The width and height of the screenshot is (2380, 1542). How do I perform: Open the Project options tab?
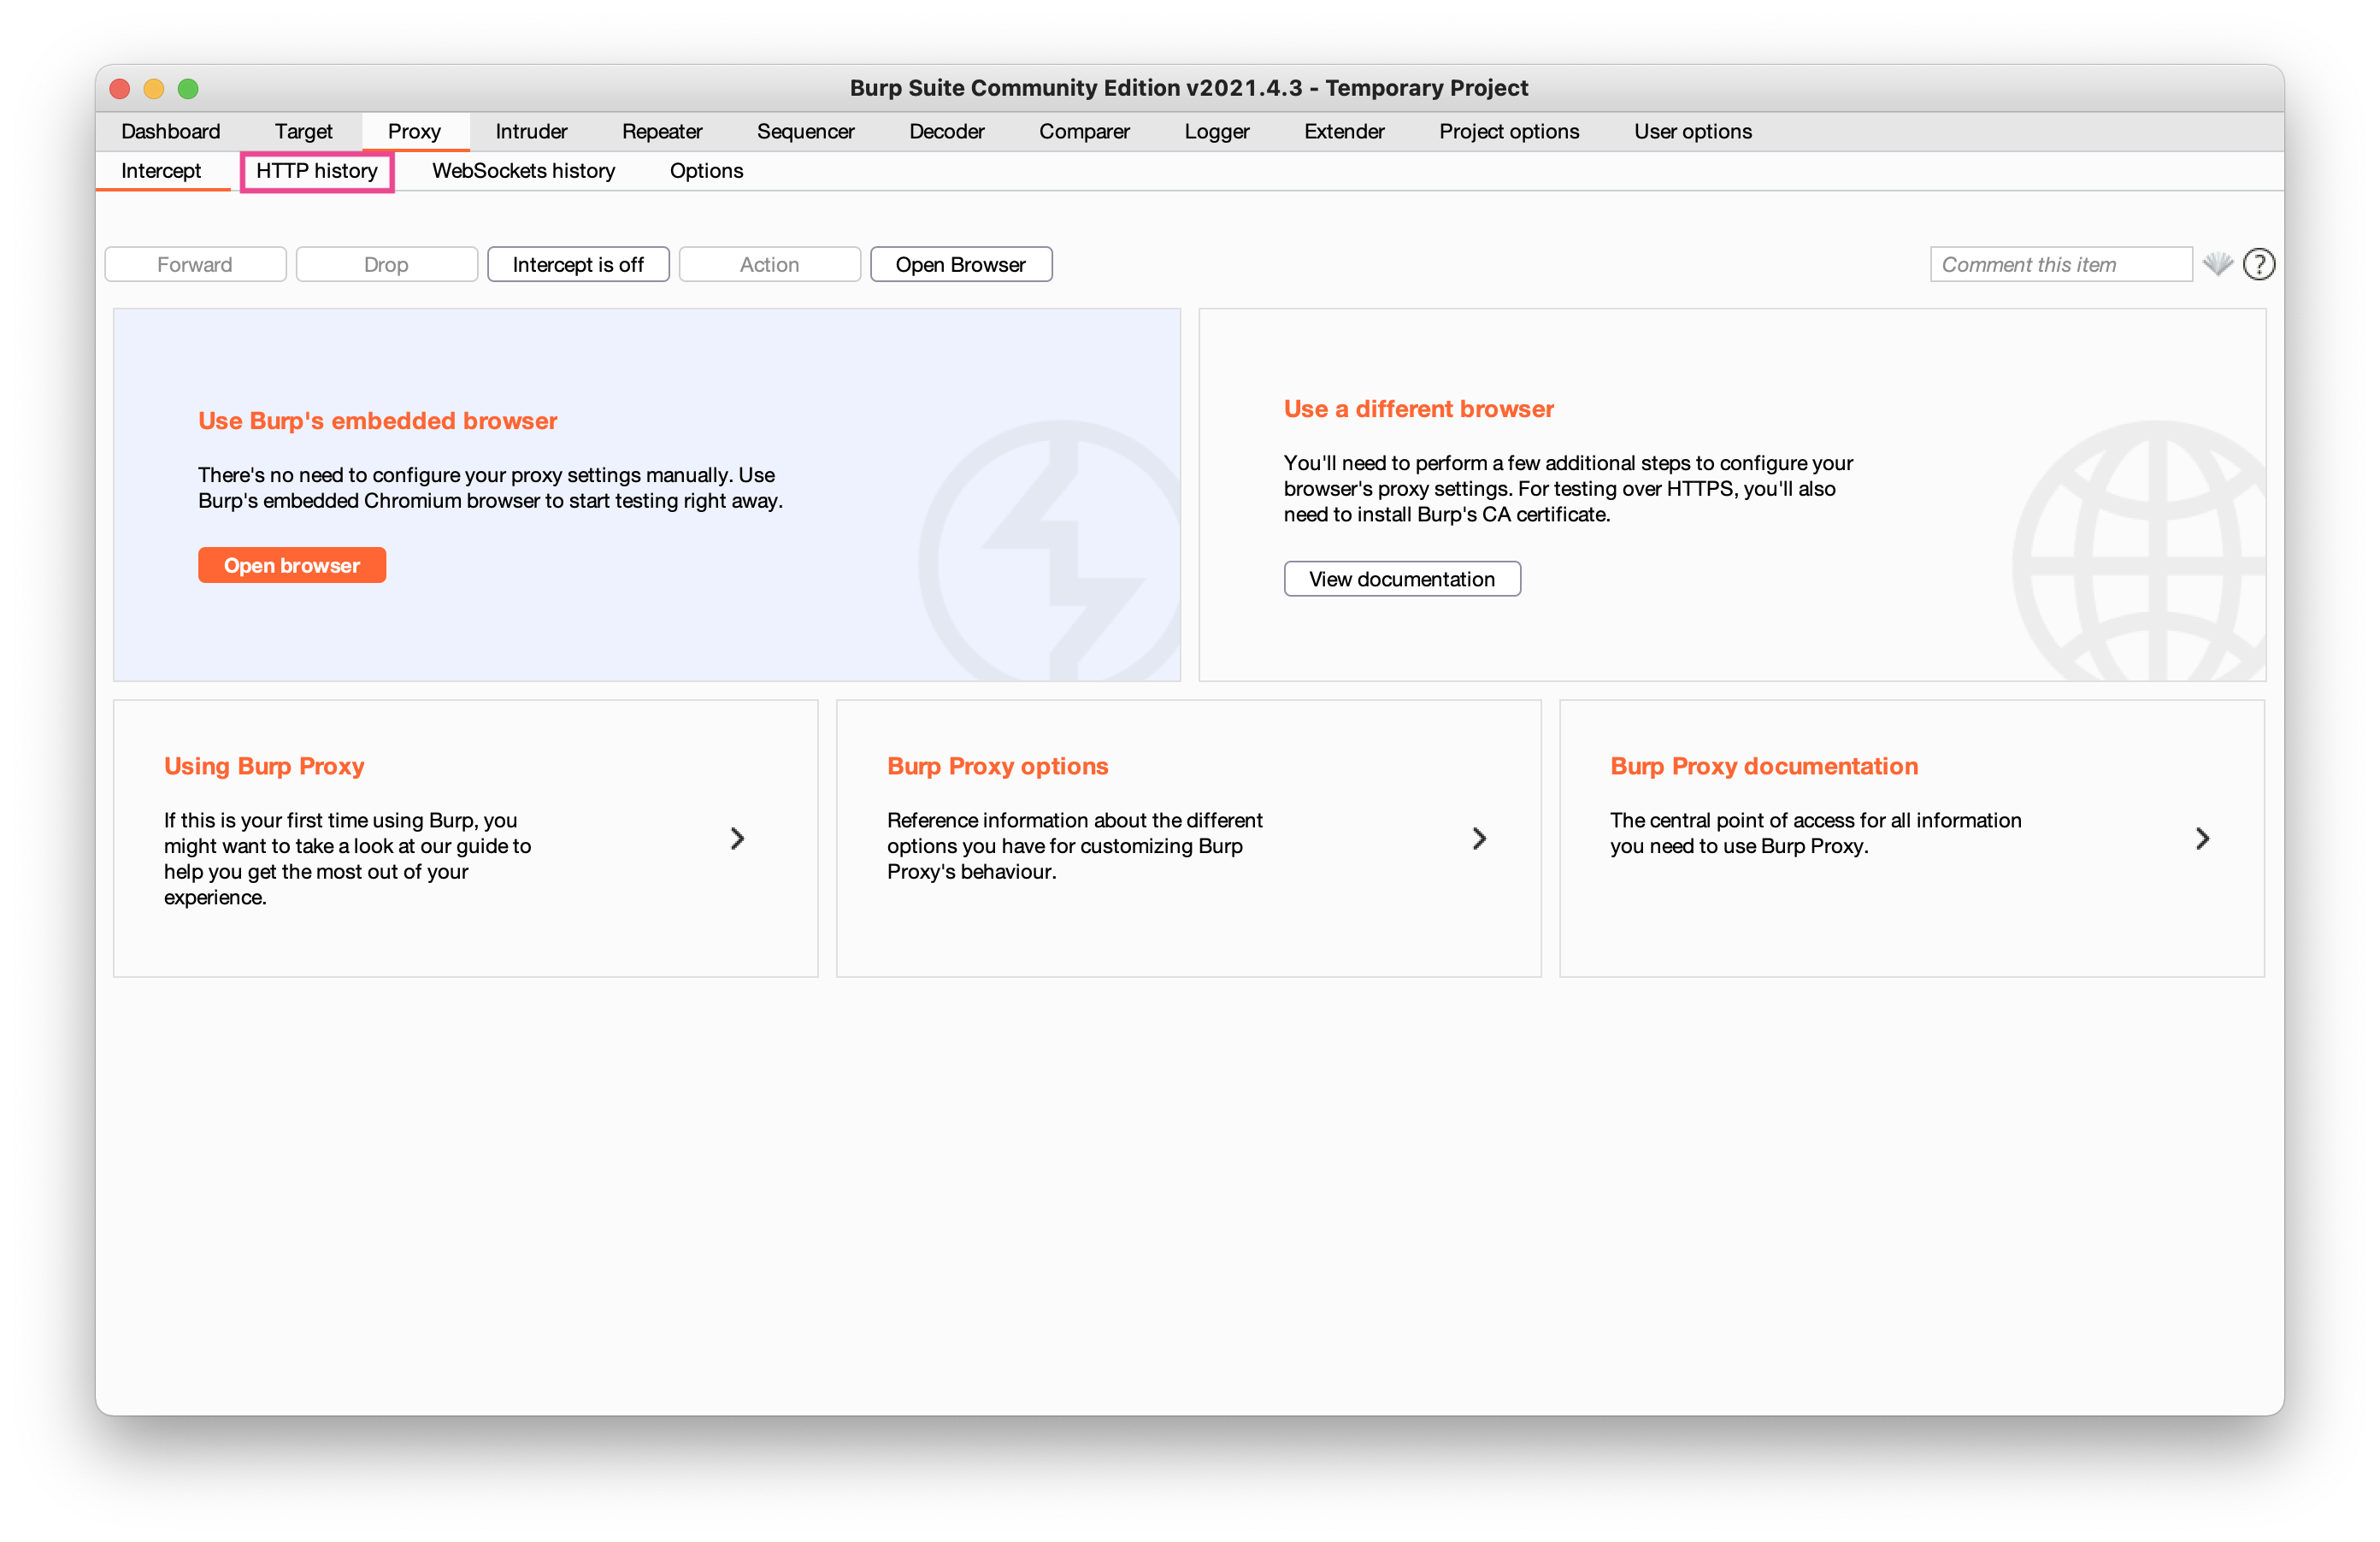click(x=1509, y=131)
